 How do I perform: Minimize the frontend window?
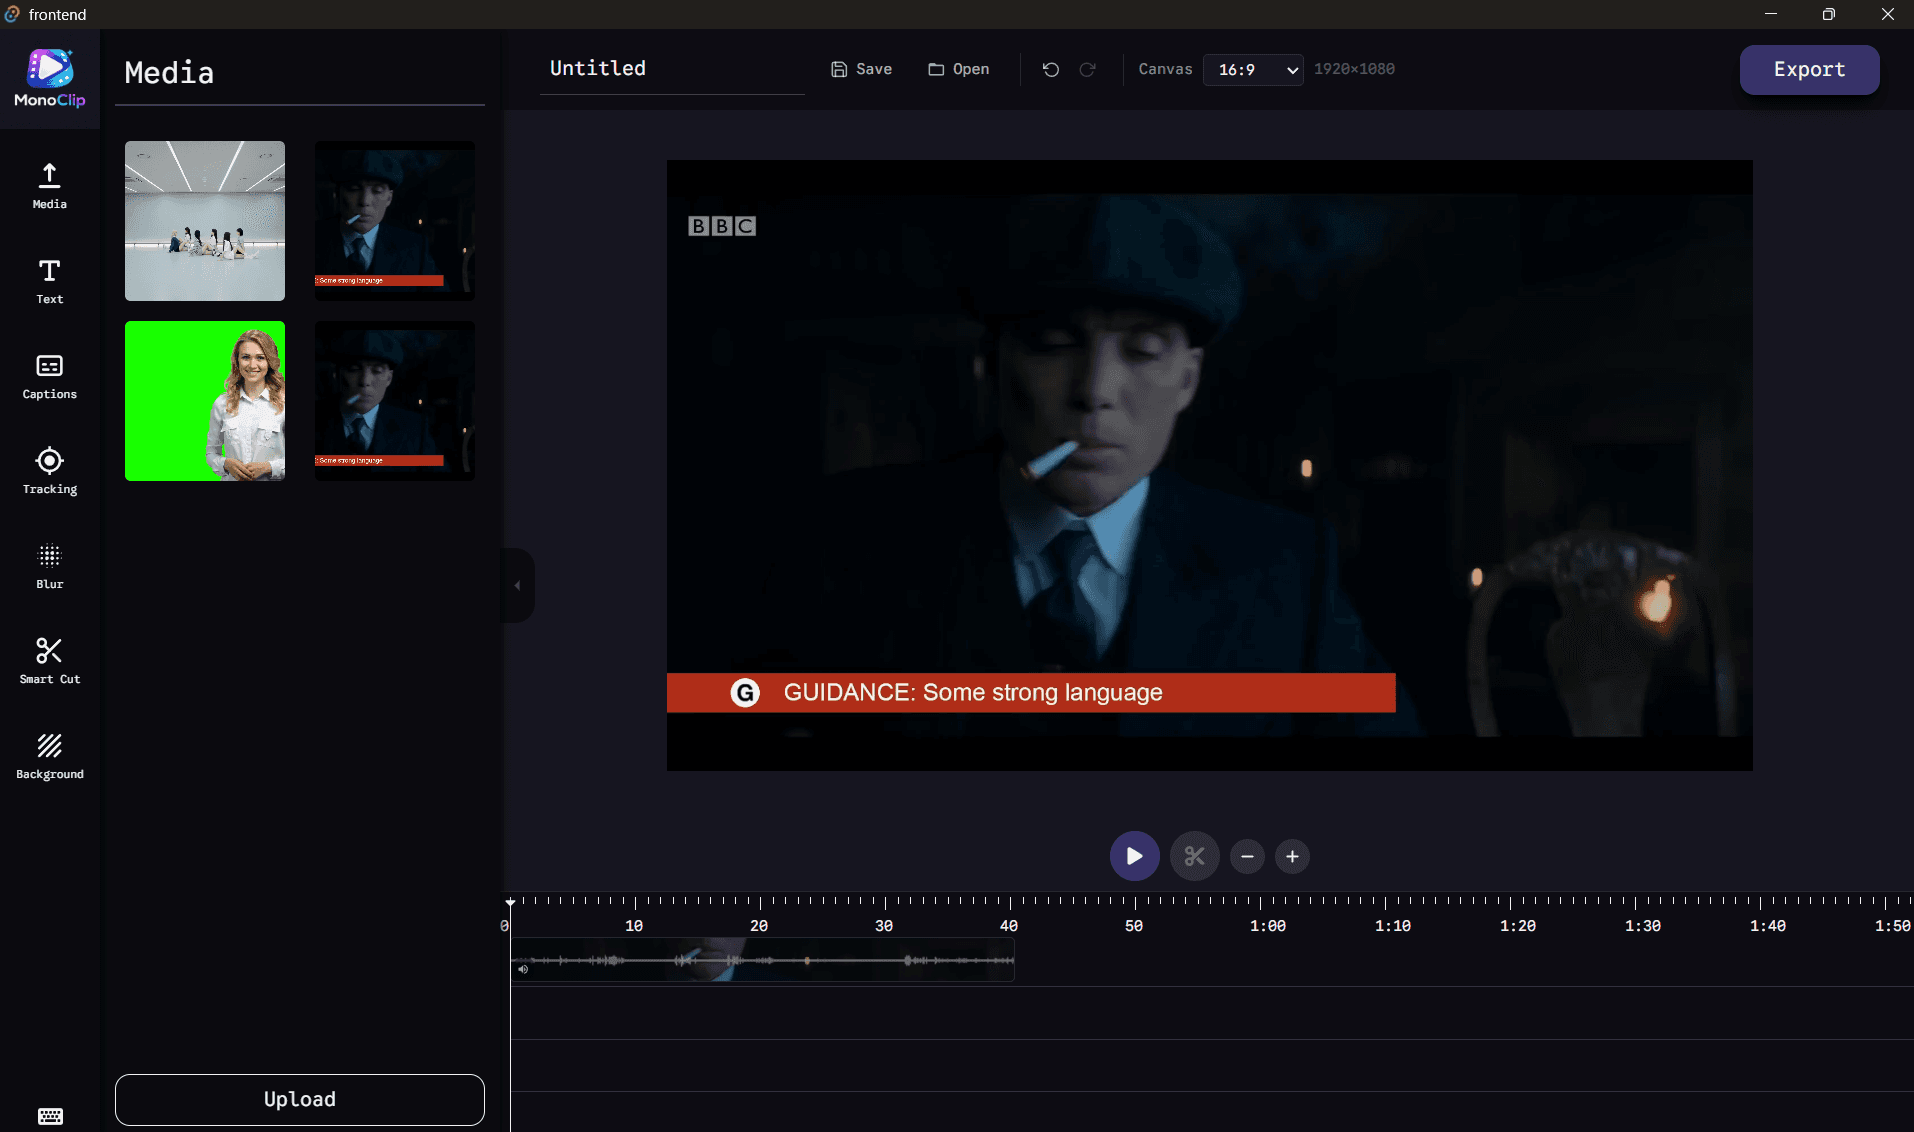click(1770, 14)
